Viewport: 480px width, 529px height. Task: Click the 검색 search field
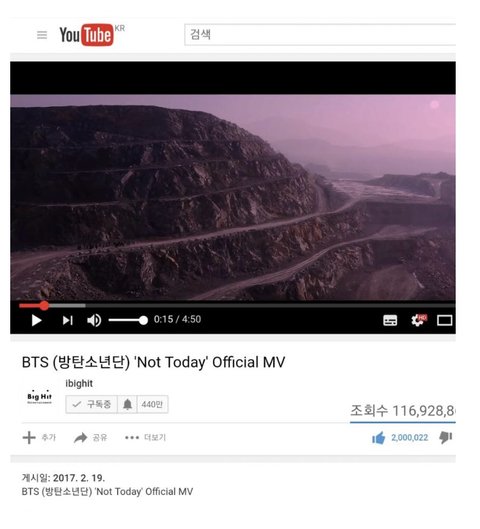320,34
